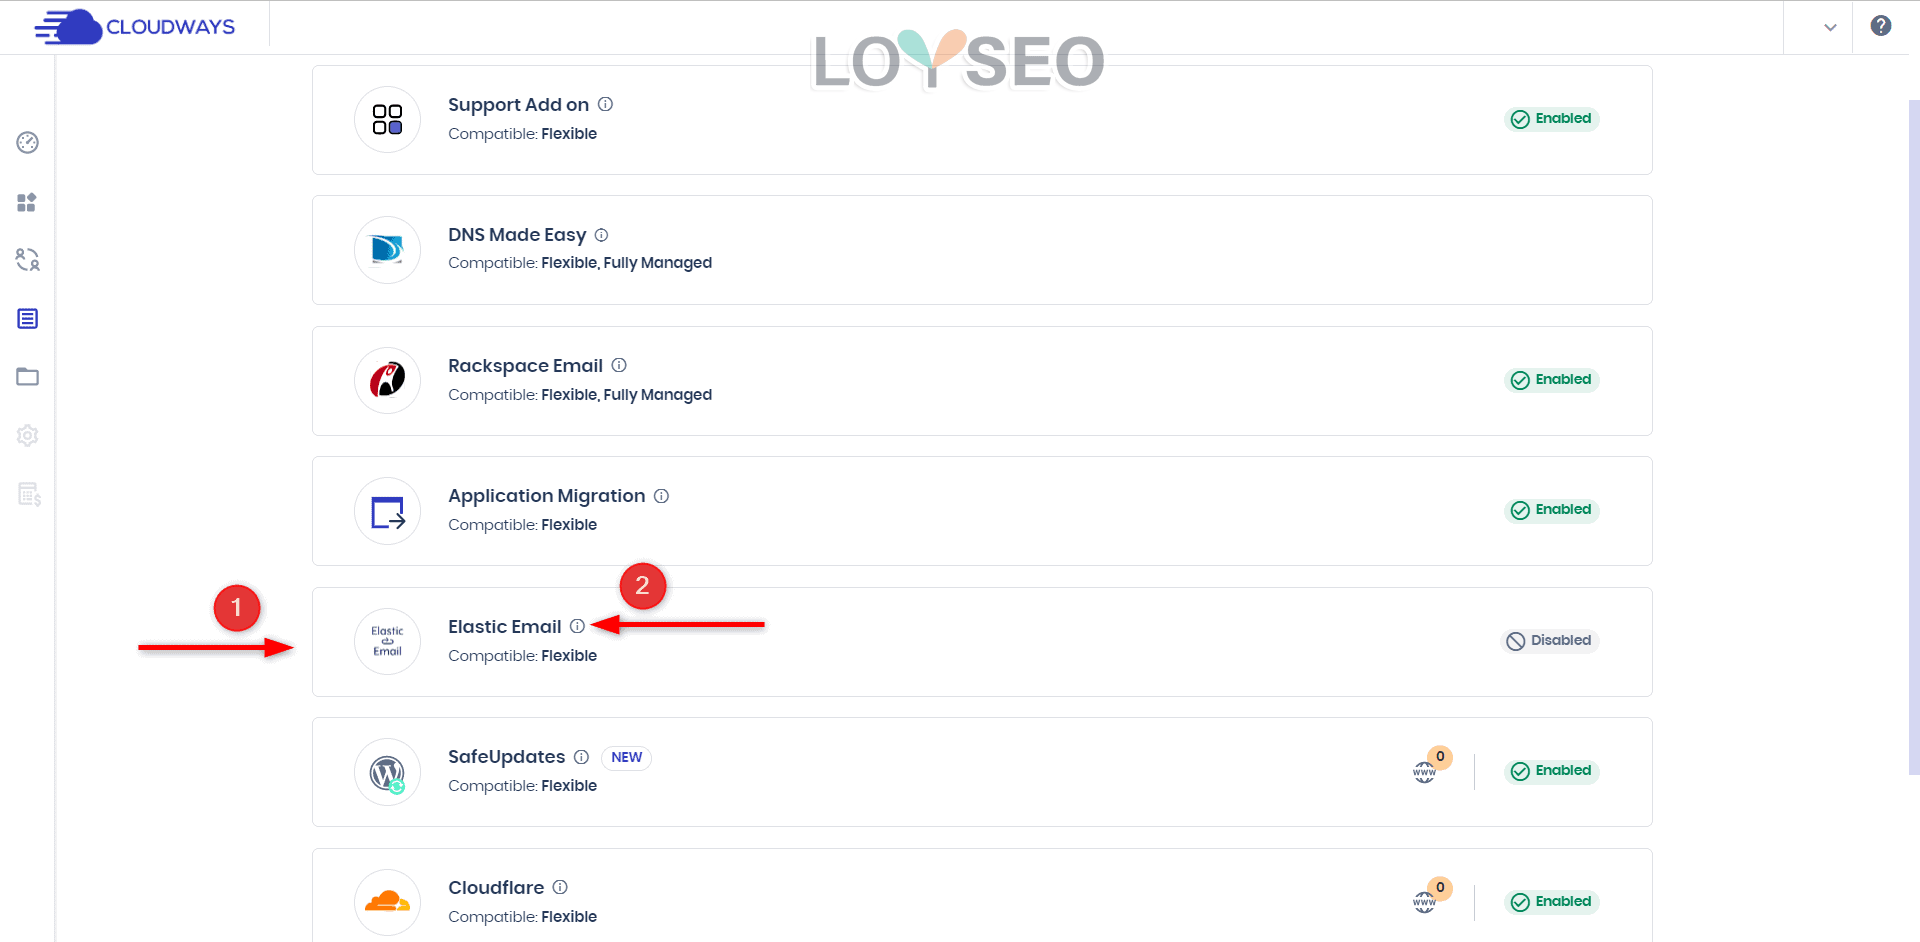Open the Rackspace Email title
1920x942 pixels.
point(525,366)
